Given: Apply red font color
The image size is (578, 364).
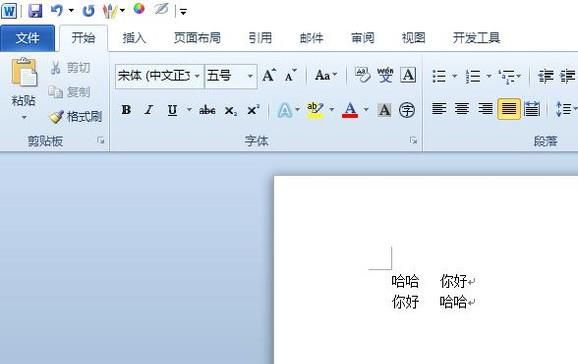Looking at the screenshot, I should 350,110.
